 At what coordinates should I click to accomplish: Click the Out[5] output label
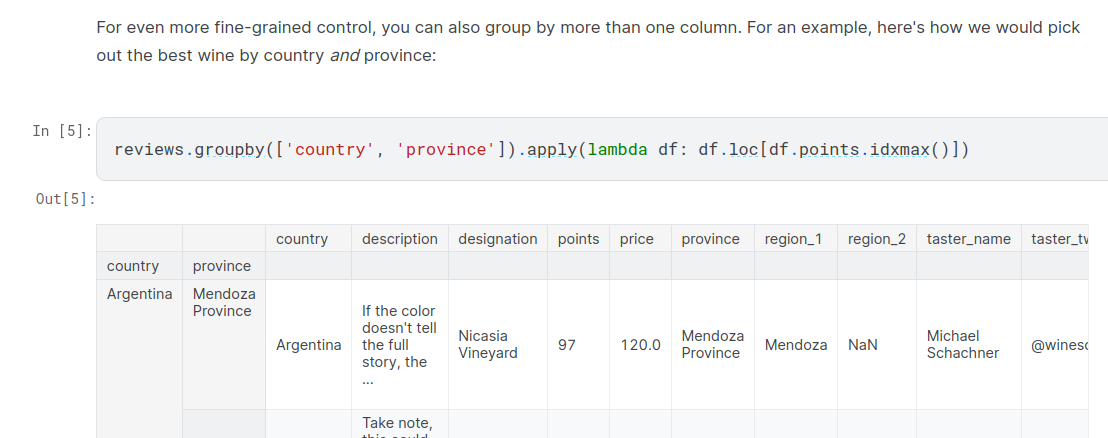65,198
